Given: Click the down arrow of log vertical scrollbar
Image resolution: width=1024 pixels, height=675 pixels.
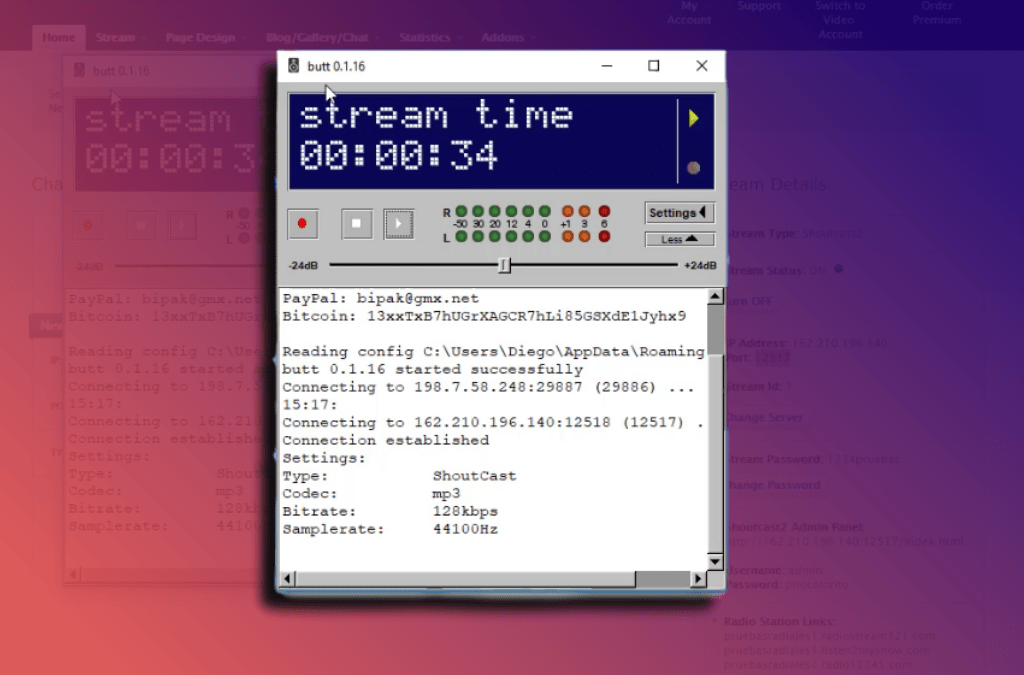Looking at the screenshot, I should (x=715, y=561).
